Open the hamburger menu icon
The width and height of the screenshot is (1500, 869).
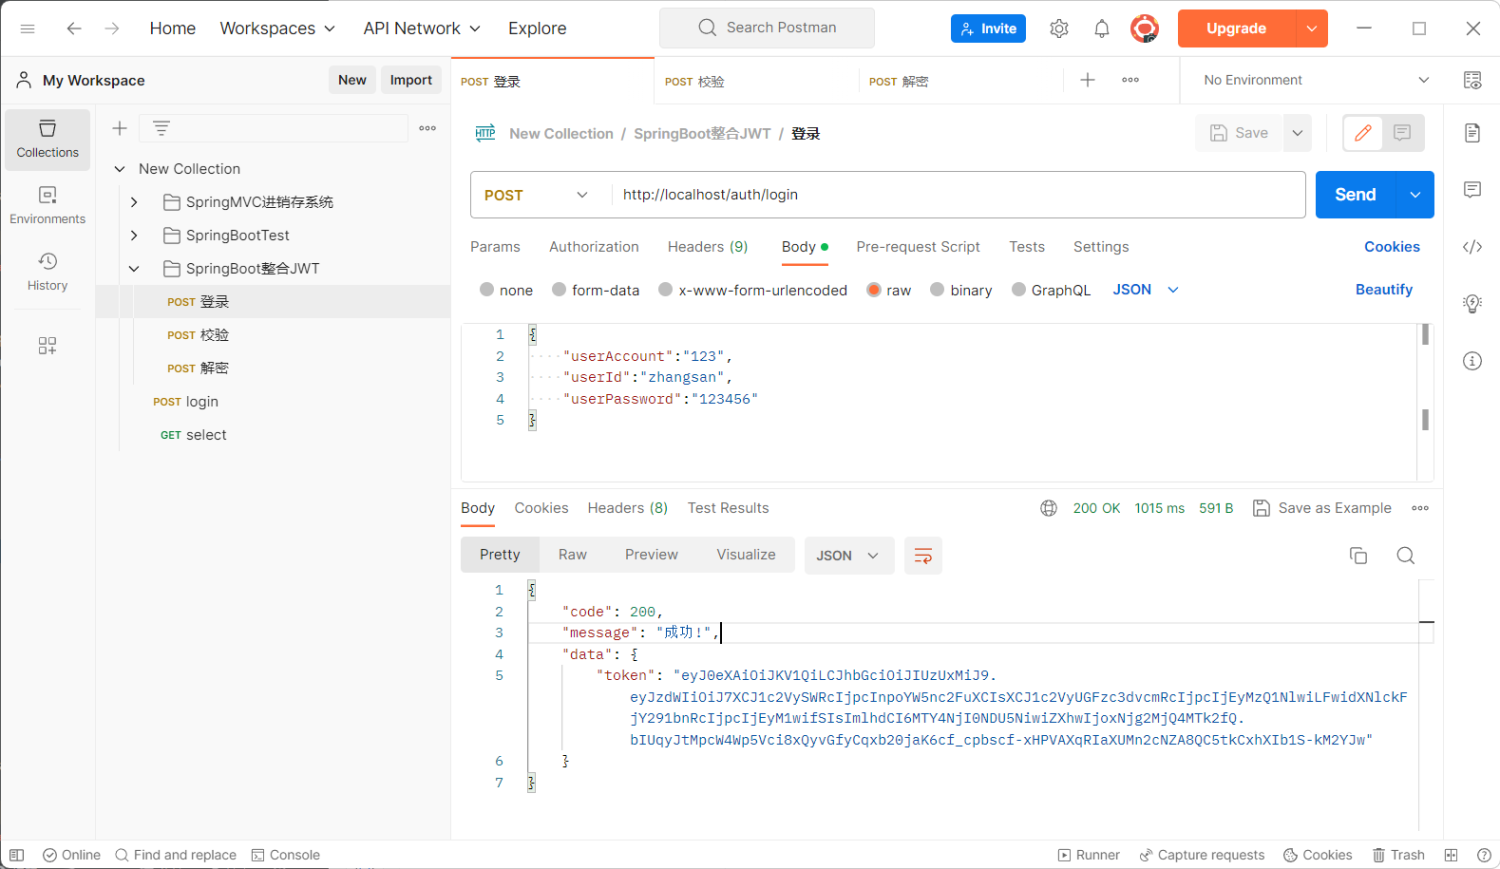[x=28, y=28]
